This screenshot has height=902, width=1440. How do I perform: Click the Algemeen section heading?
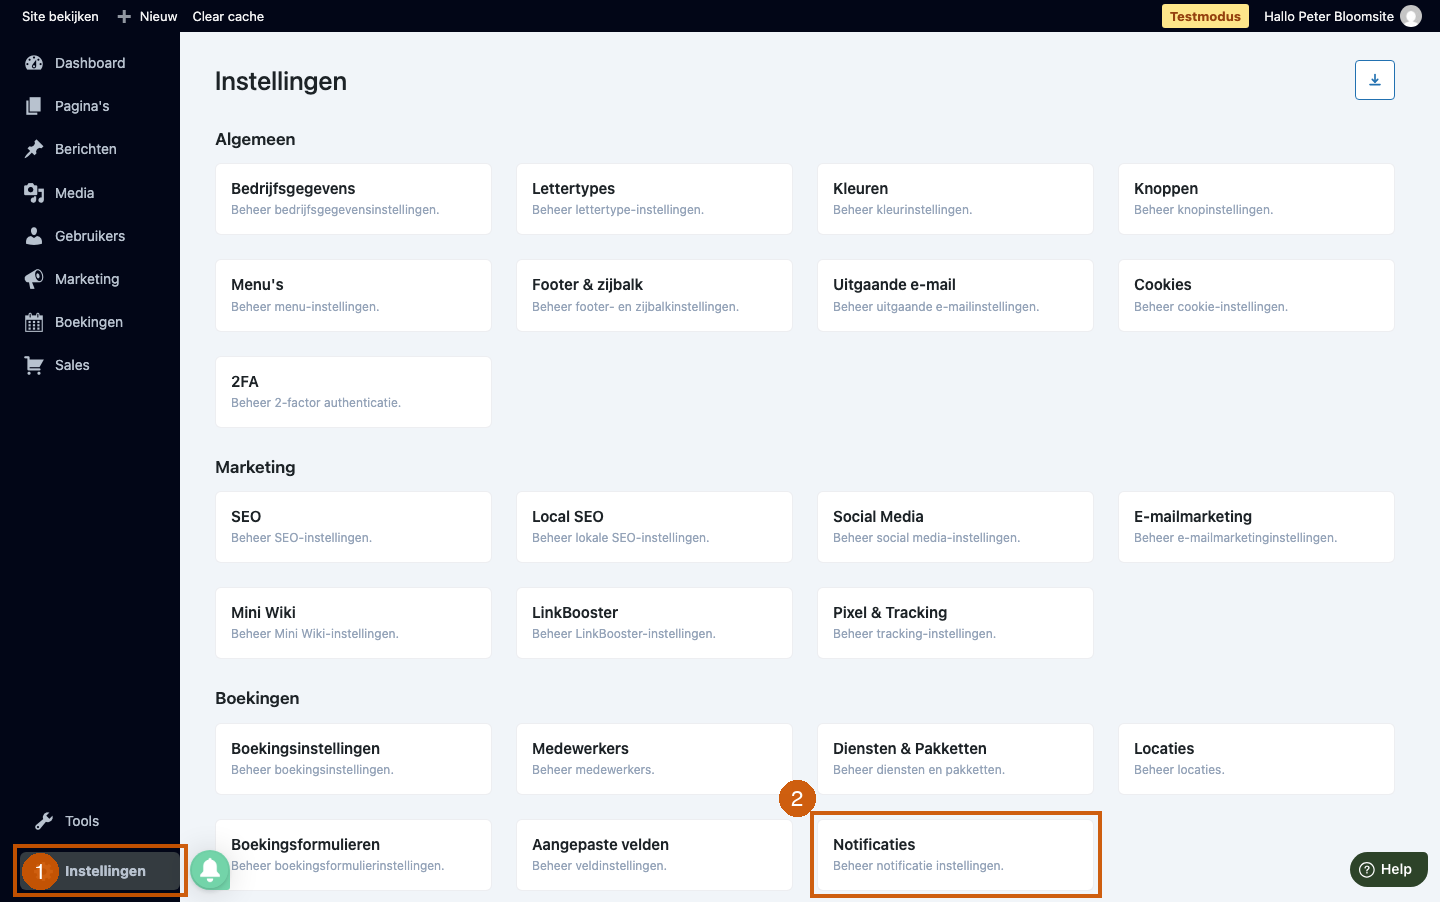pos(255,139)
